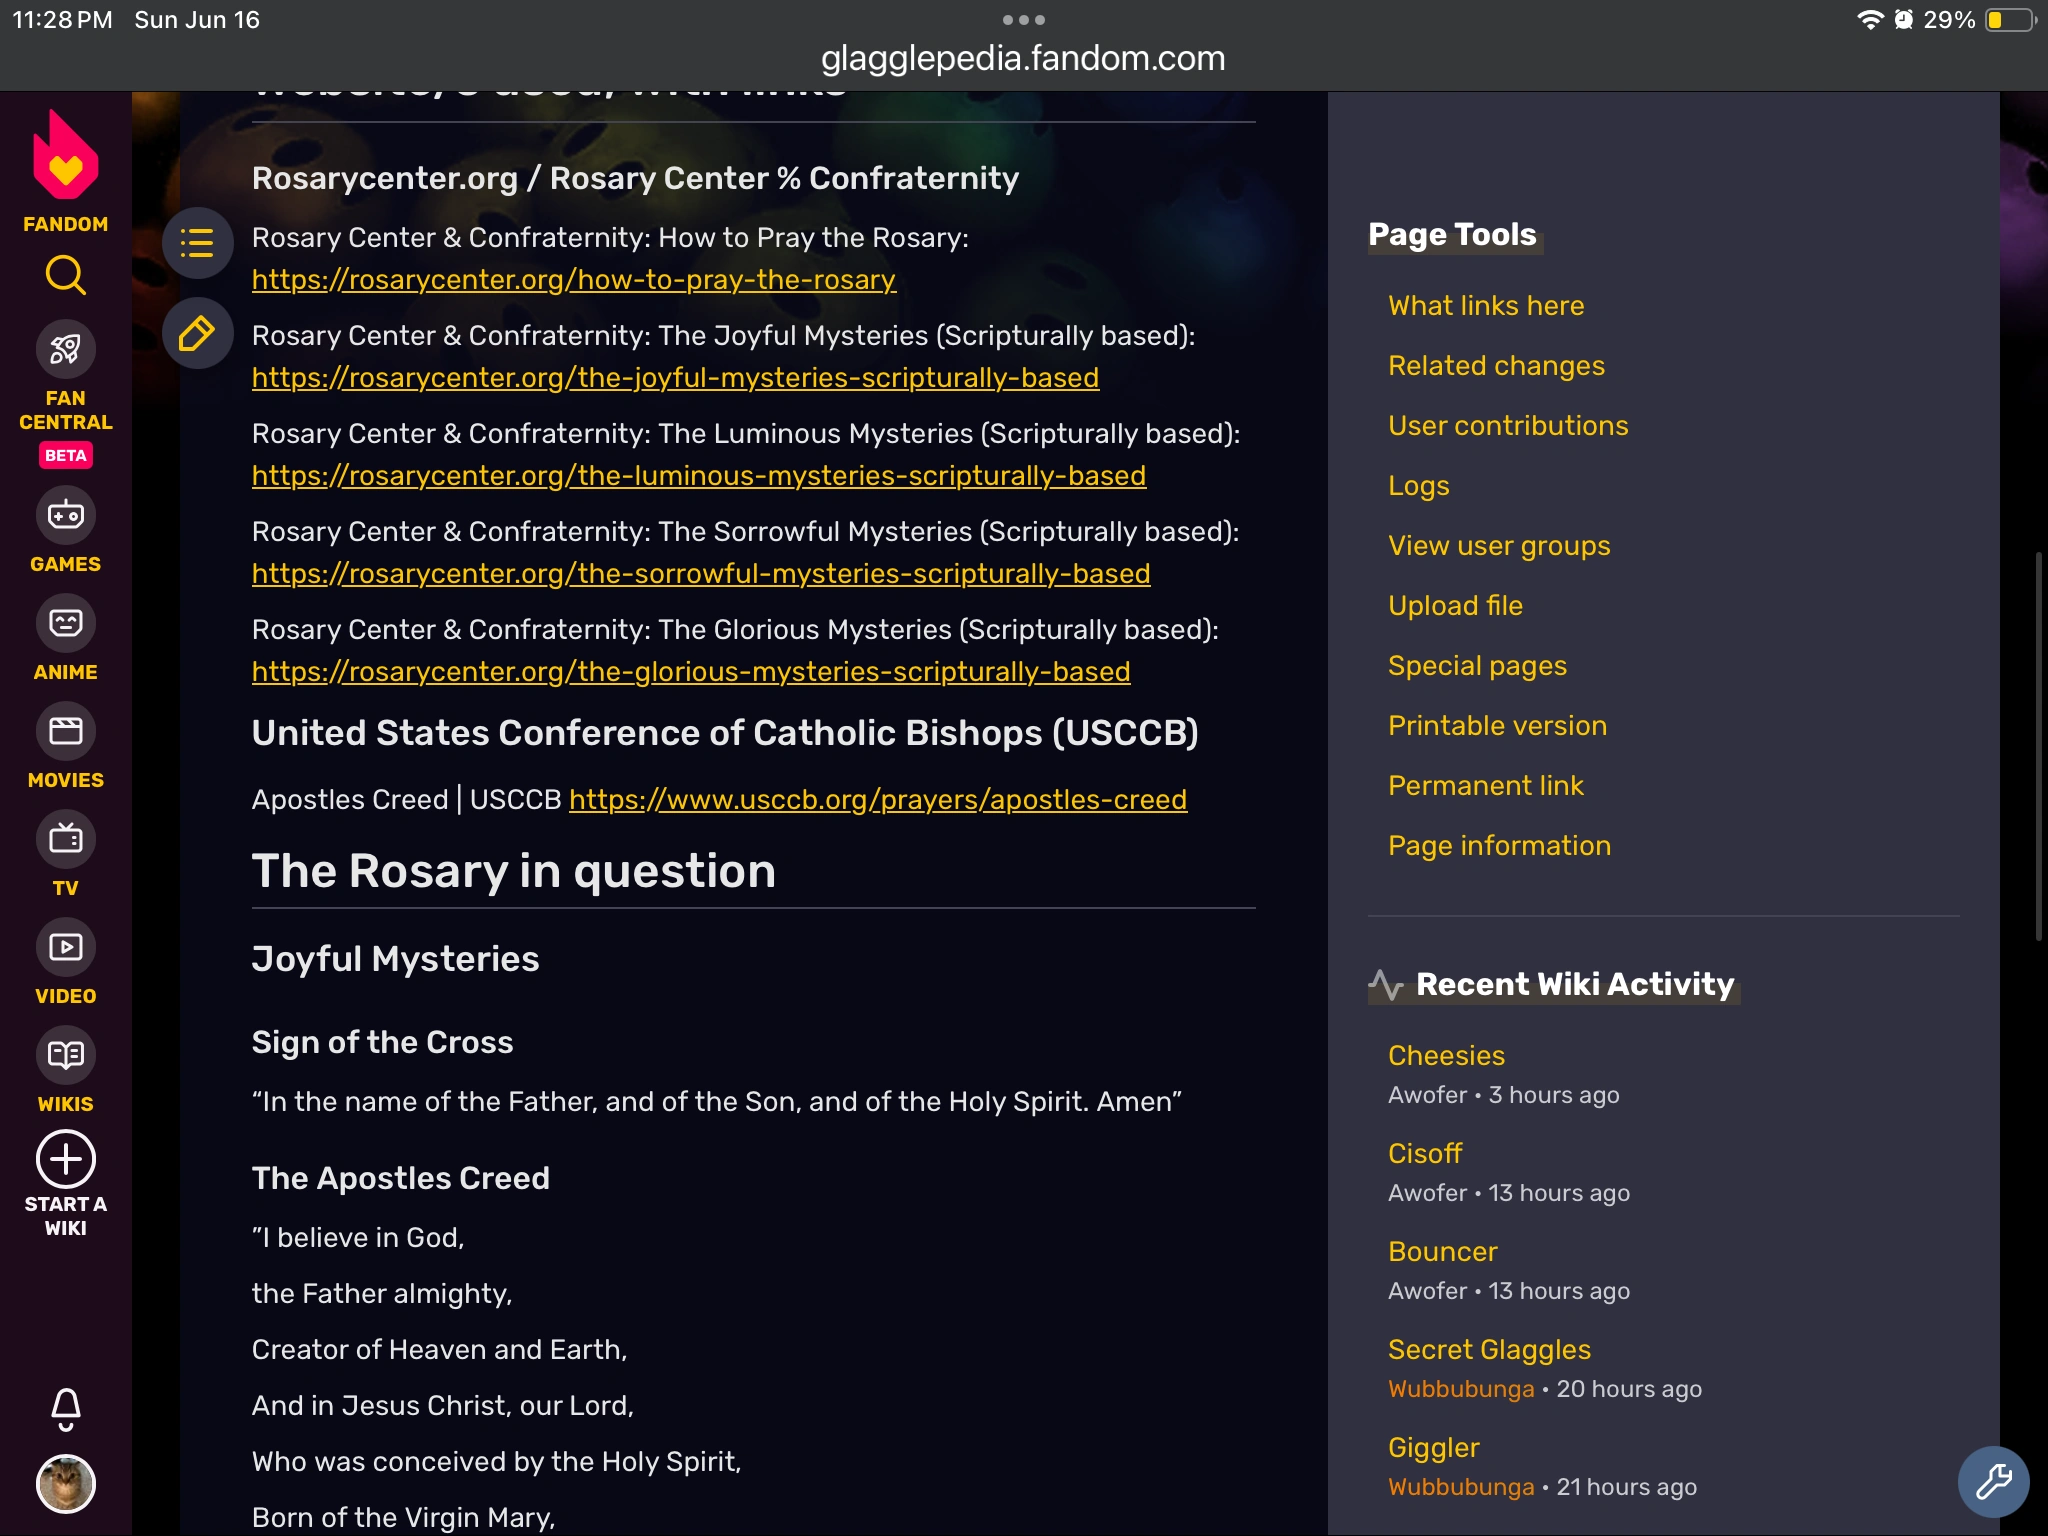Open the admin wrench tools button
This screenshot has width=2048, height=1536.
pyautogui.click(x=1993, y=1481)
